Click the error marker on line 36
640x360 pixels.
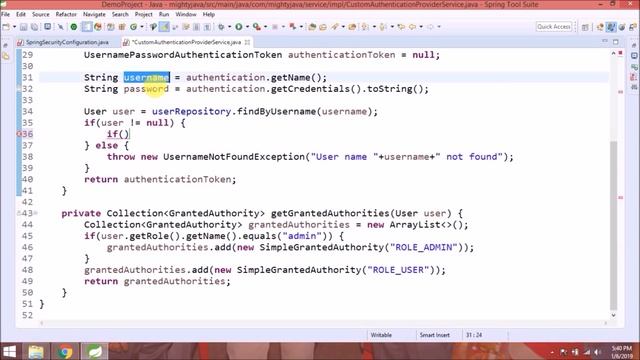19,134
